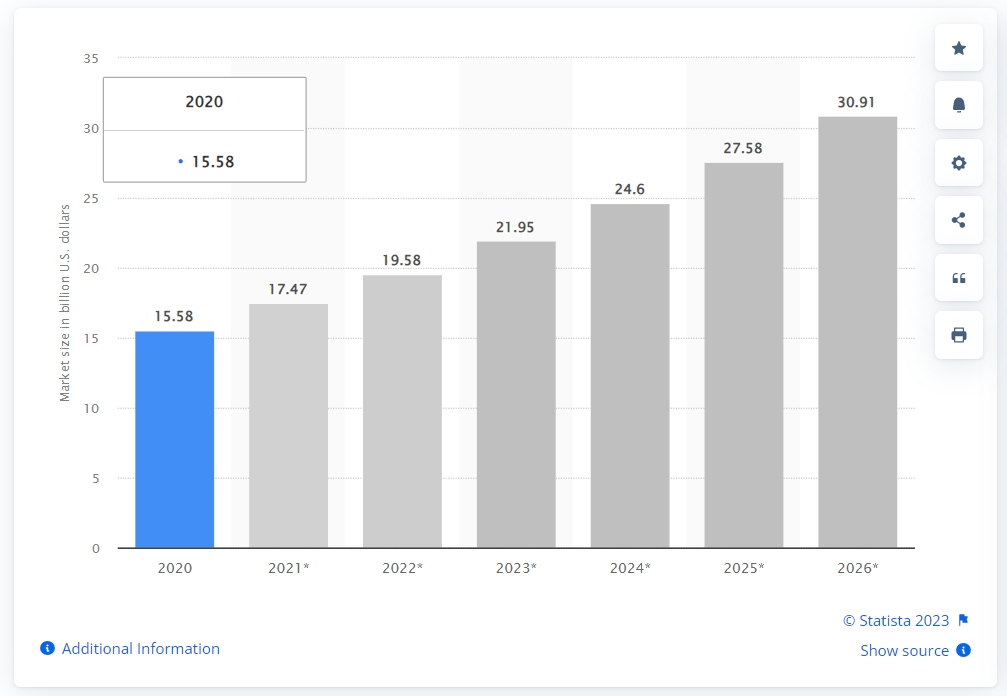
Task: Click the 2022* x-axis label
Action: pyautogui.click(x=403, y=568)
